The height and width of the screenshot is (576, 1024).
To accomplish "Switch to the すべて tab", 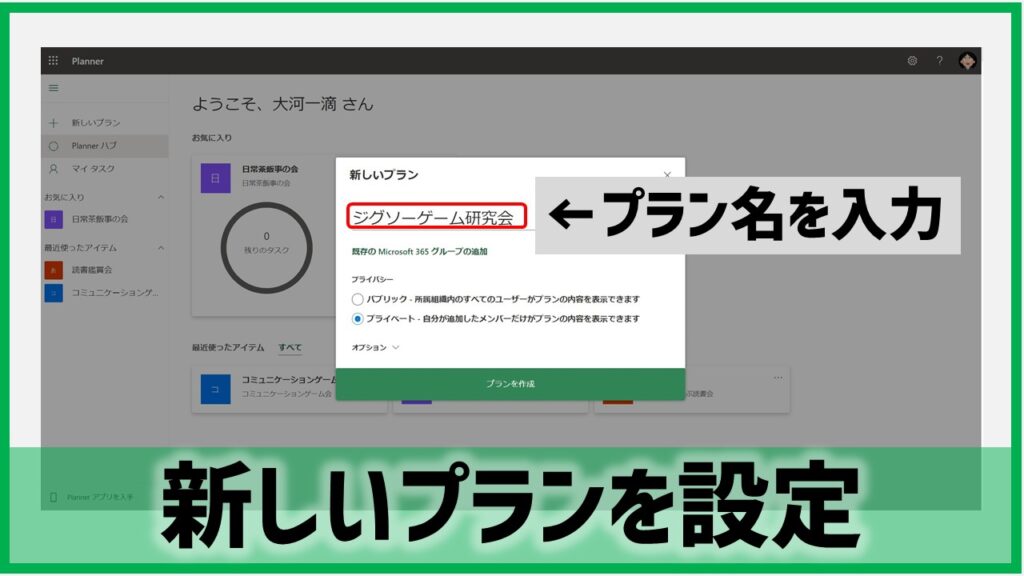I will (290, 347).
